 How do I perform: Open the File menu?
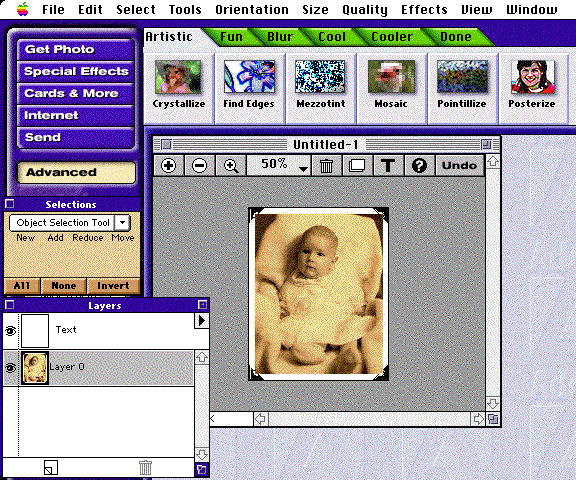point(53,10)
